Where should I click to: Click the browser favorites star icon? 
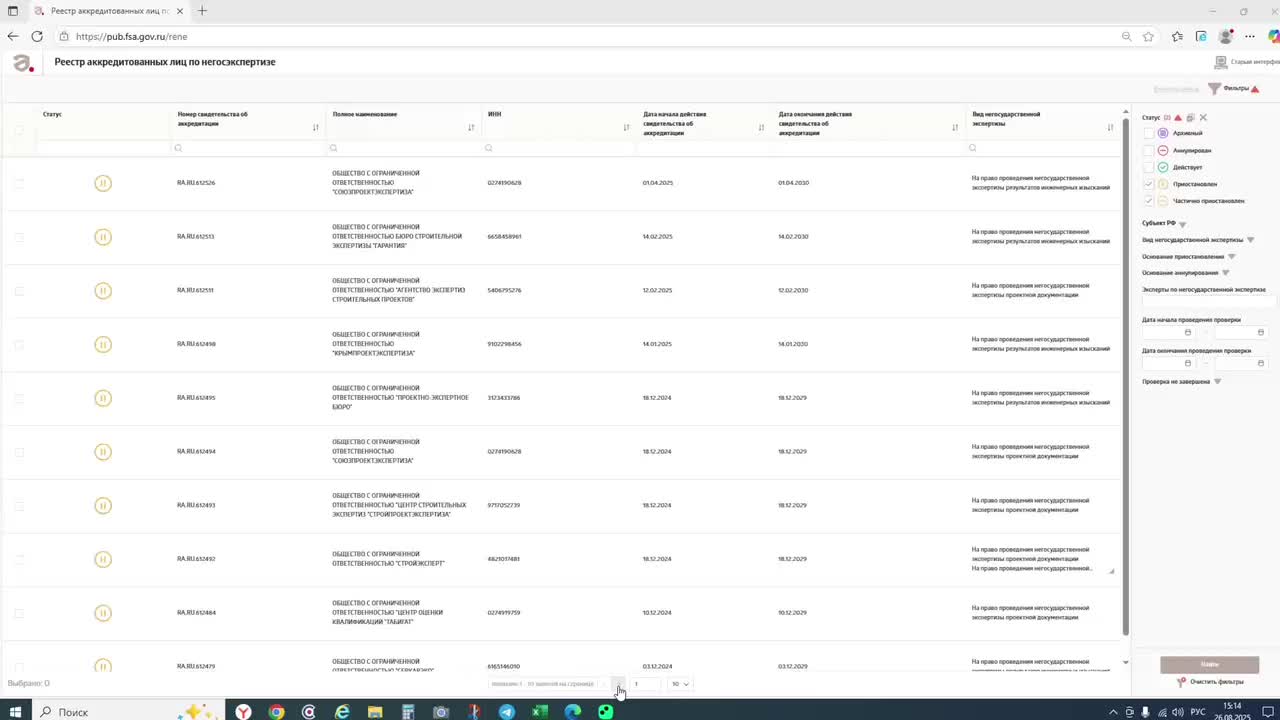pos(1148,36)
